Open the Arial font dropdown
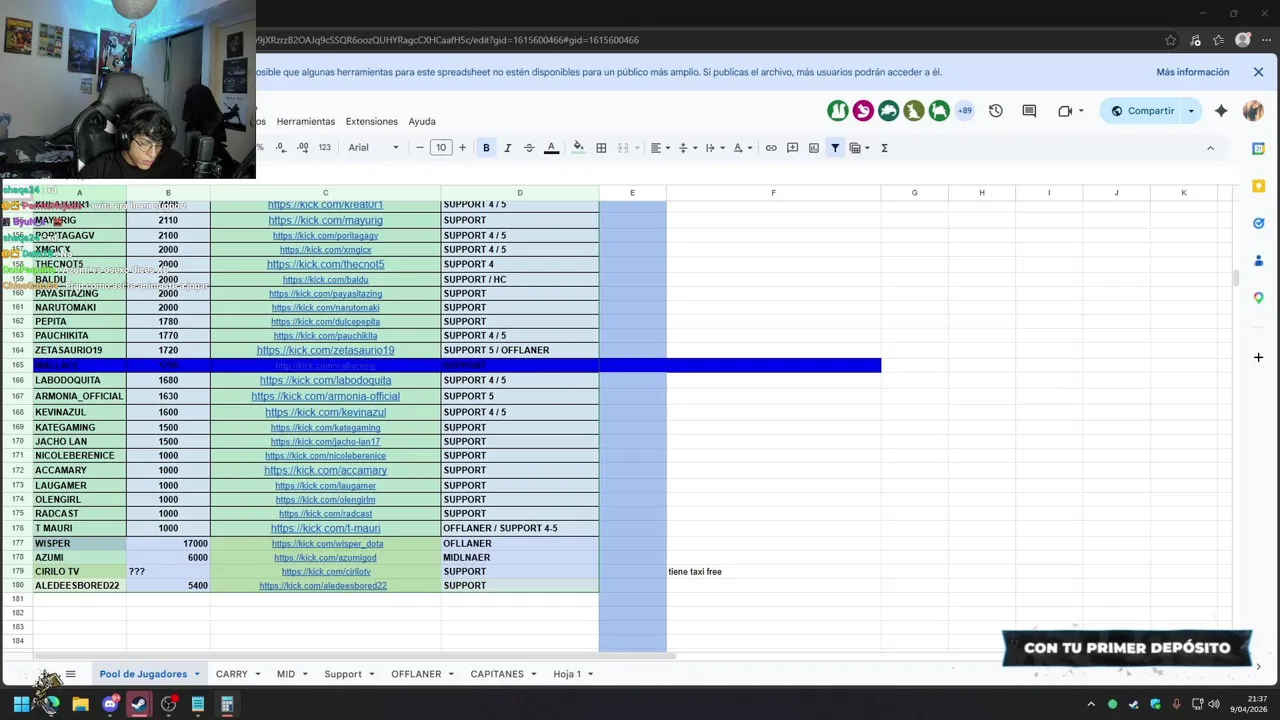 373,148
